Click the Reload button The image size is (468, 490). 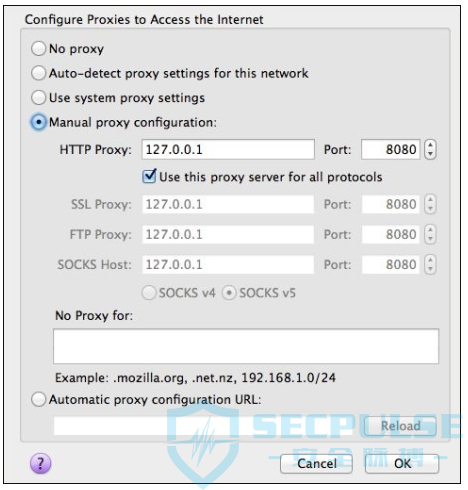(x=400, y=426)
